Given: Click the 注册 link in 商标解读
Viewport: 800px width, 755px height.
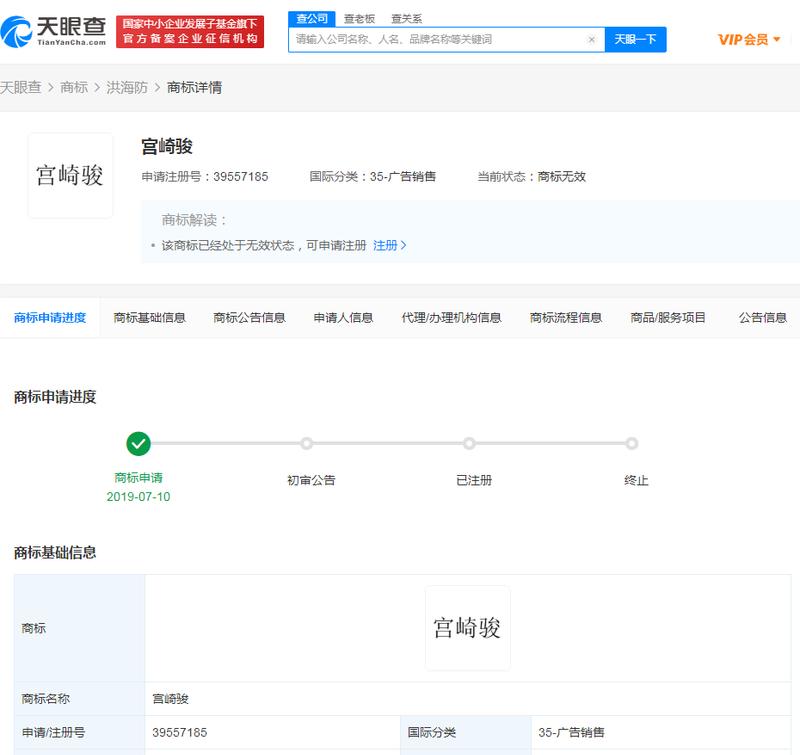Looking at the screenshot, I should (389, 245).
